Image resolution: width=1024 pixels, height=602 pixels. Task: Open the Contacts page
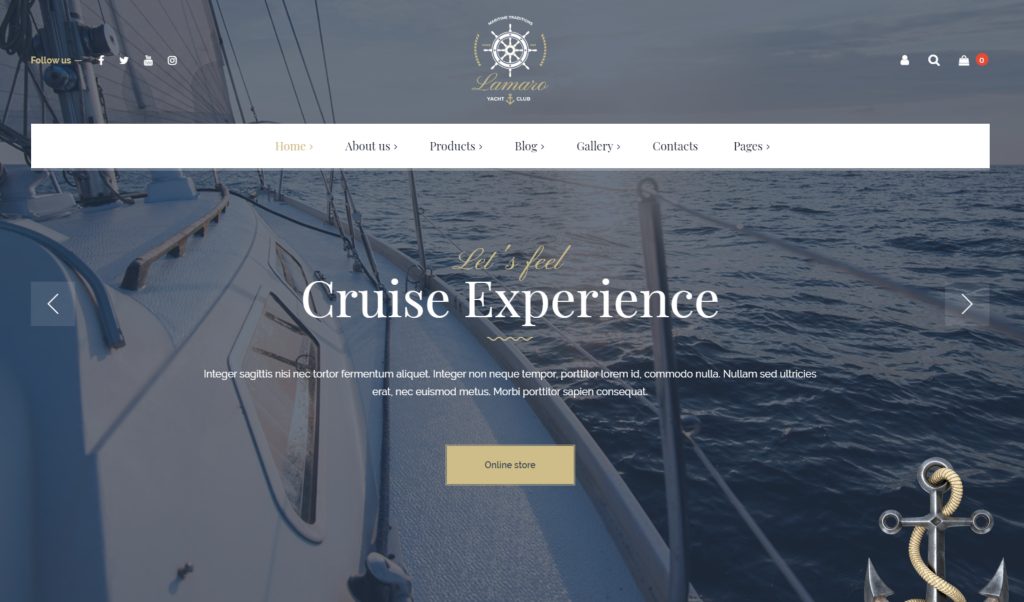[675, 146]
